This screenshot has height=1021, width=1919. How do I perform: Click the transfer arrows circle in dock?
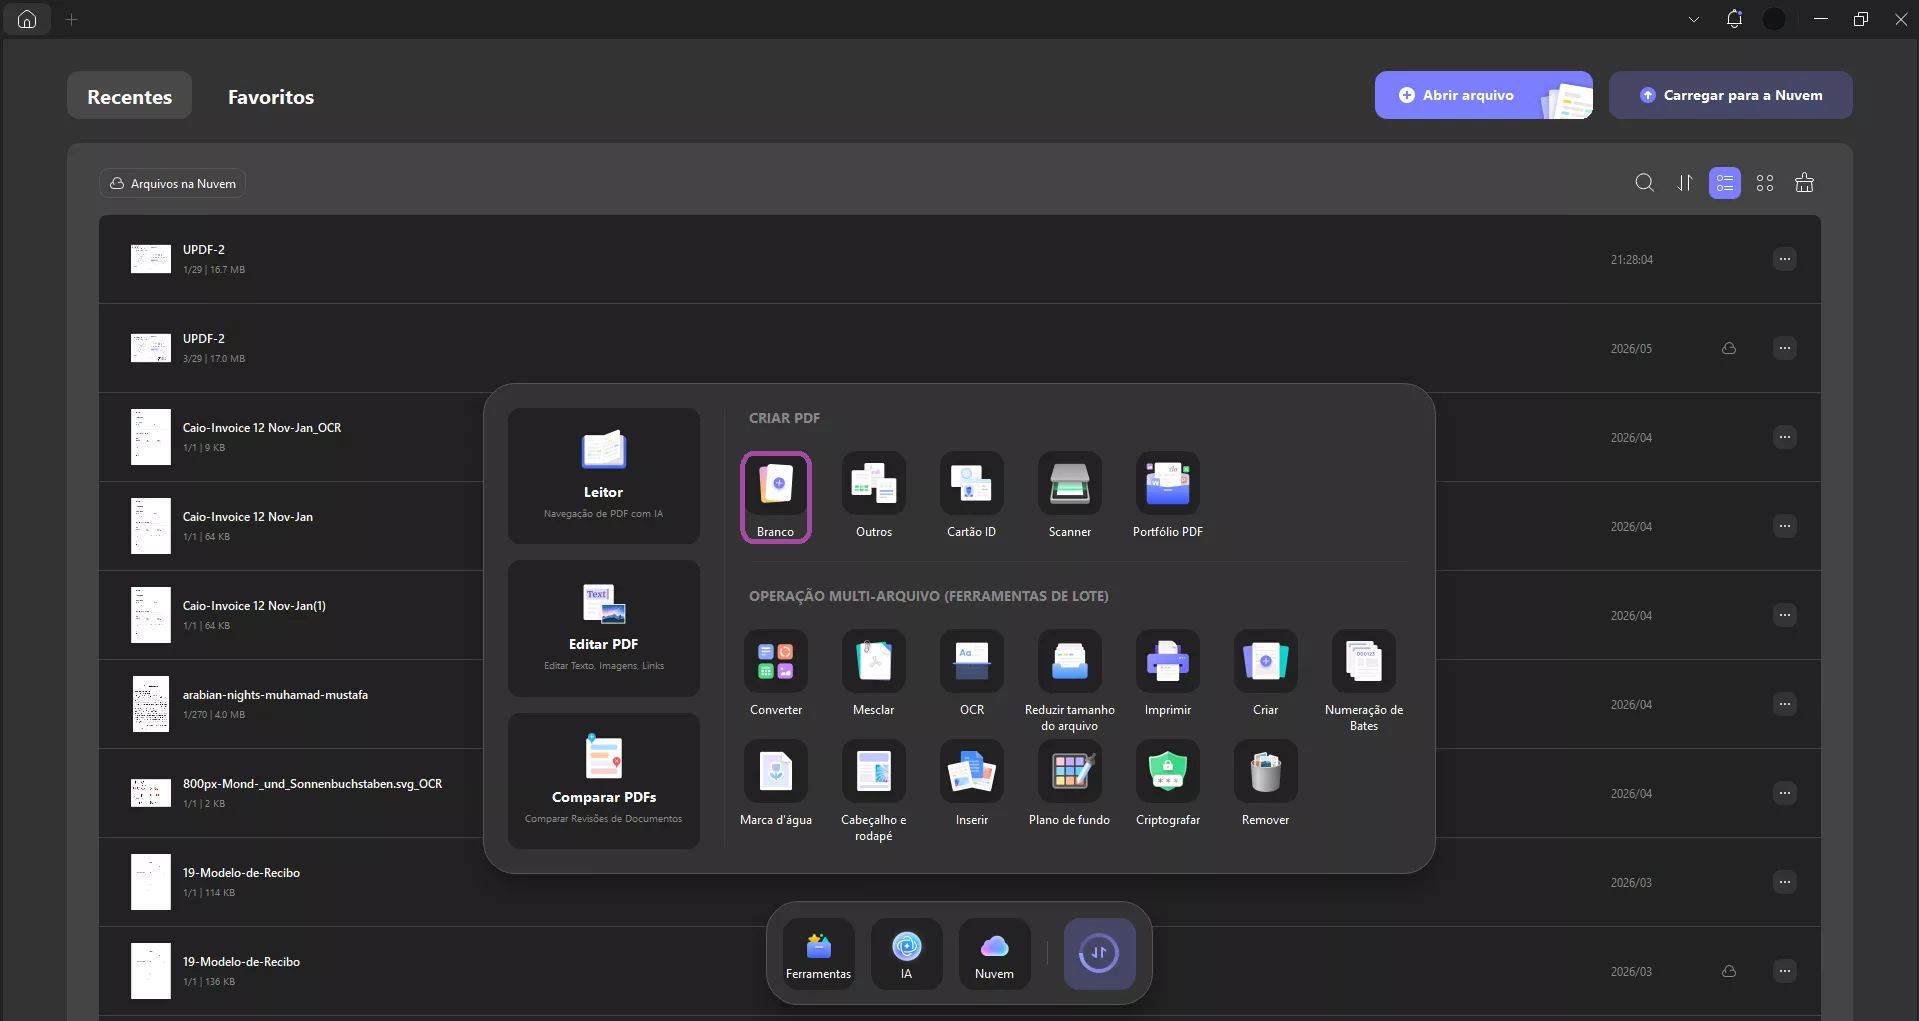point(1099,954)
